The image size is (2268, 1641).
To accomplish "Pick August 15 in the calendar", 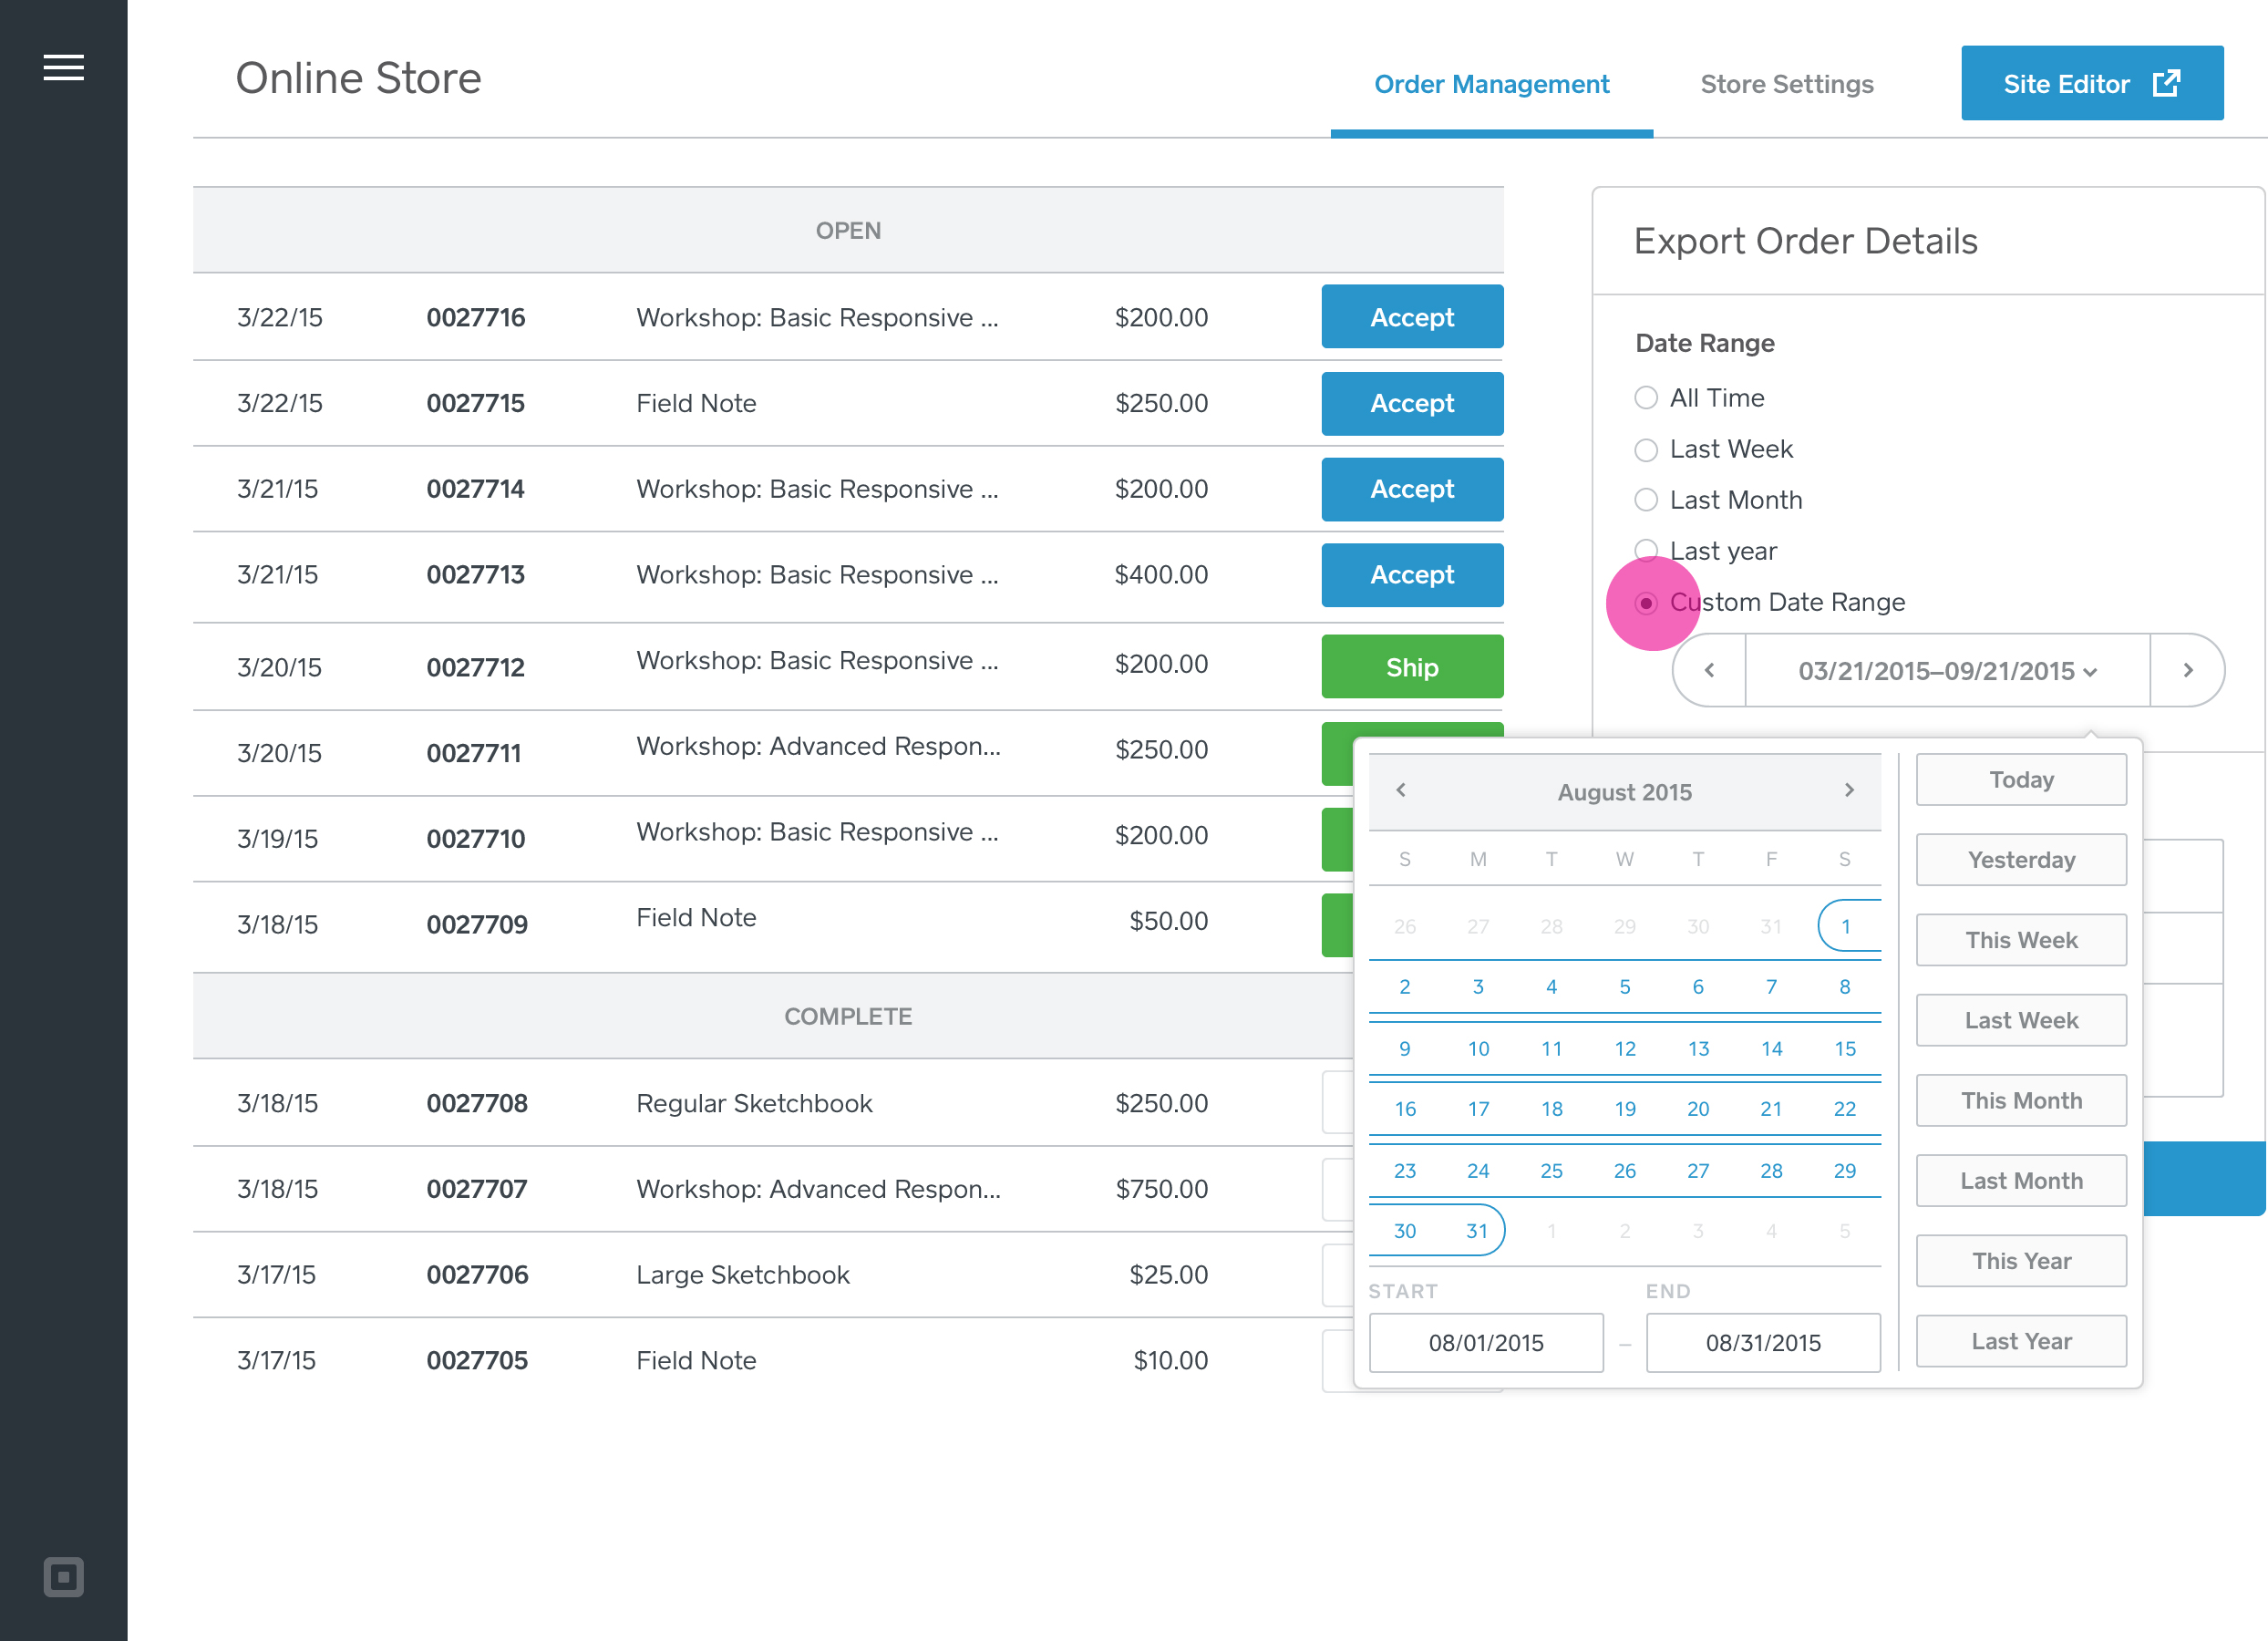I will click(x=1844, y=1048).
